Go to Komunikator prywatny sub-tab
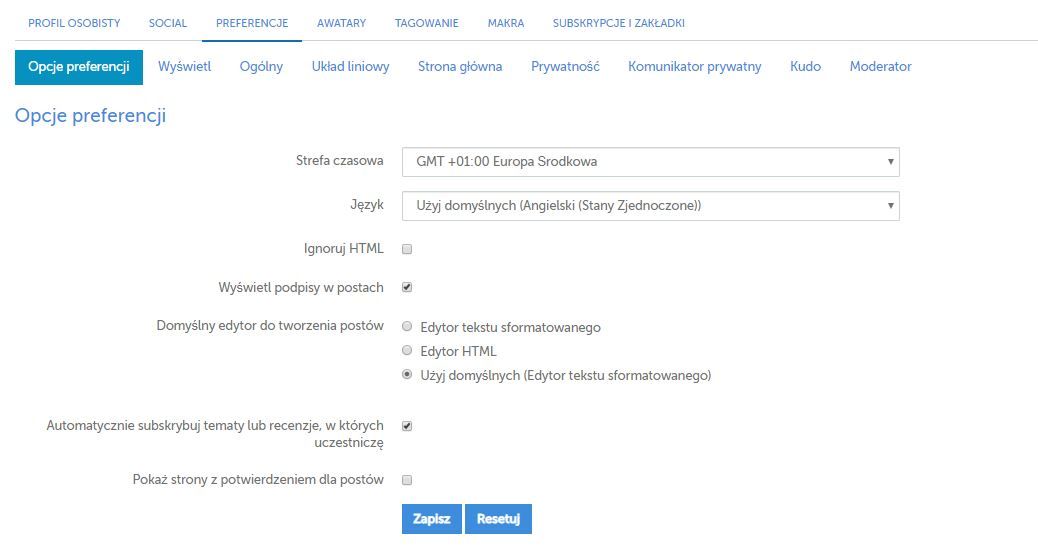This screenshot has width=1038, height=552. [694, 67]
